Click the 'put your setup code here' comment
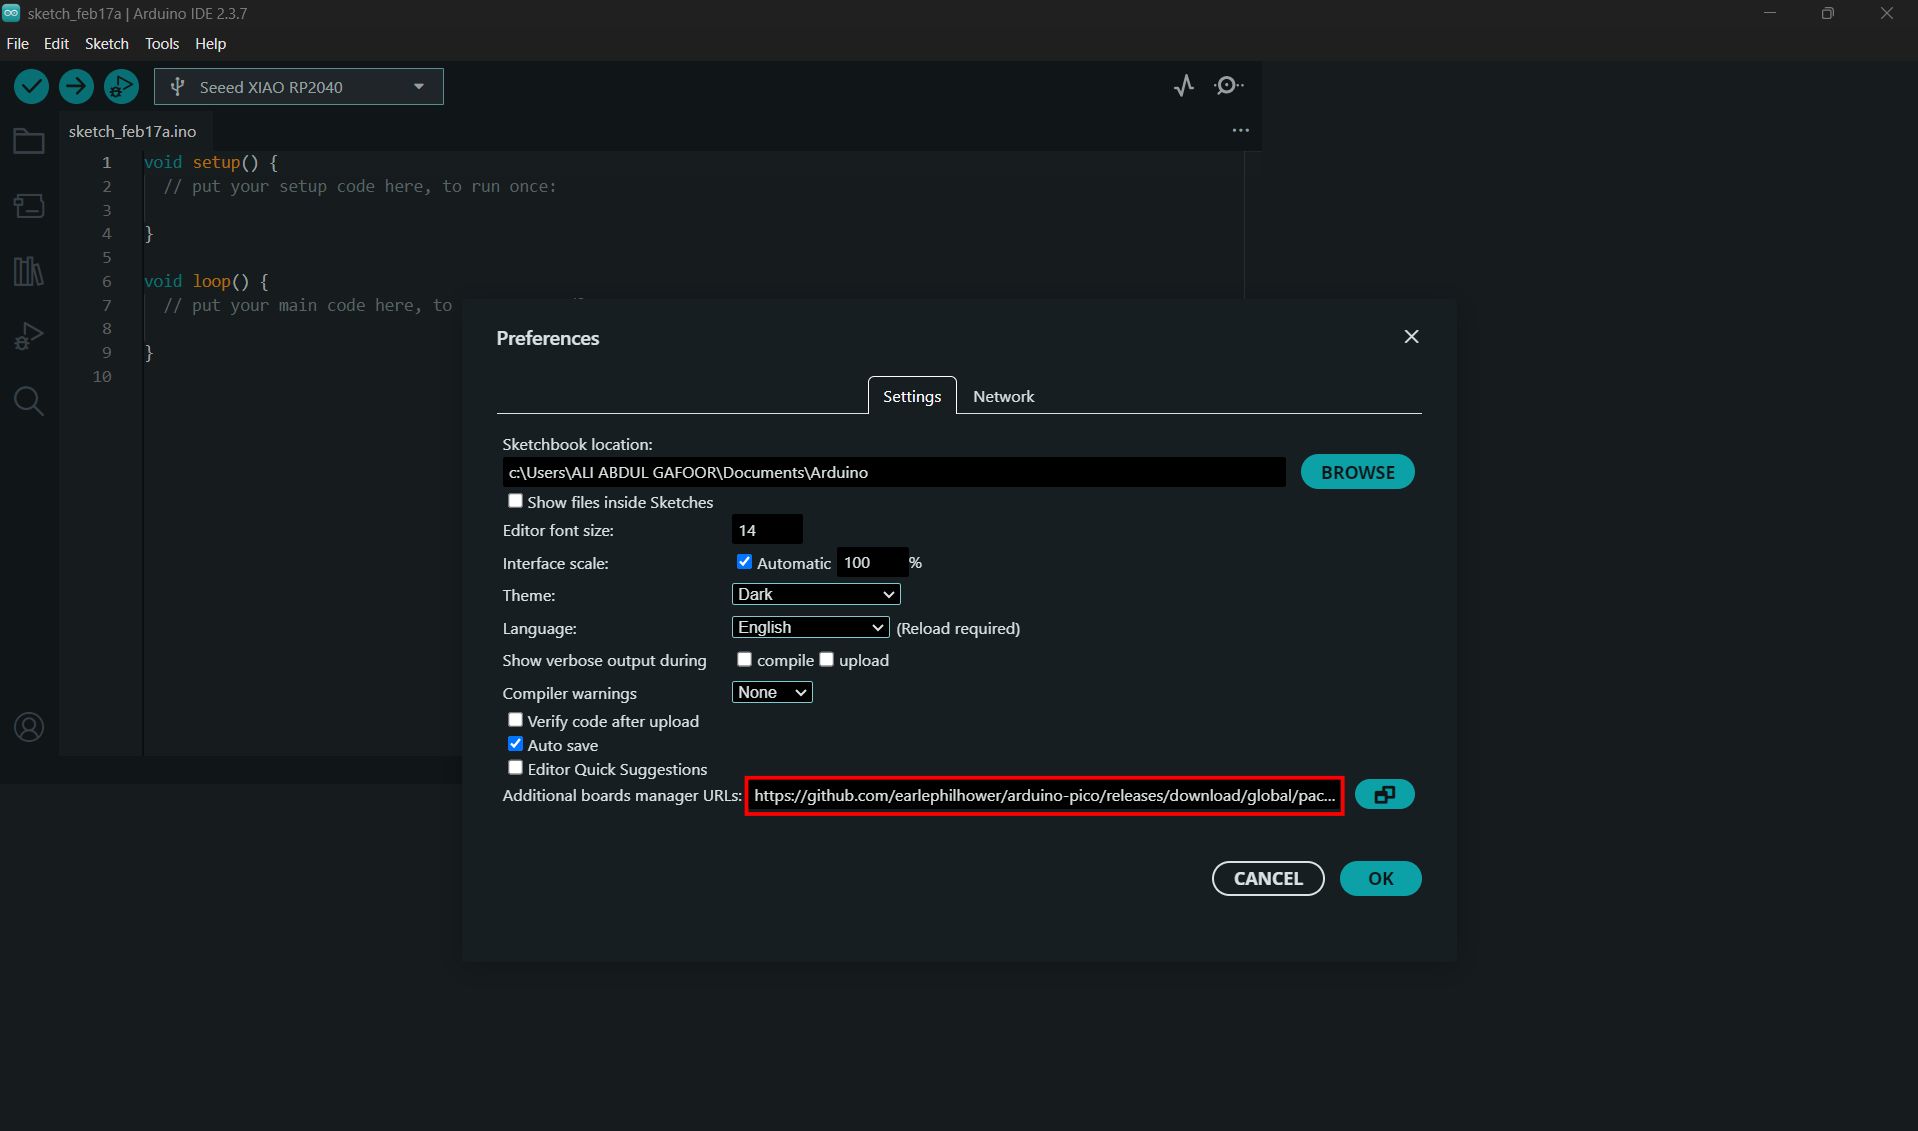Image resolution: width=1918 pixels, height=1131 pixels. (x=360, y=186)
